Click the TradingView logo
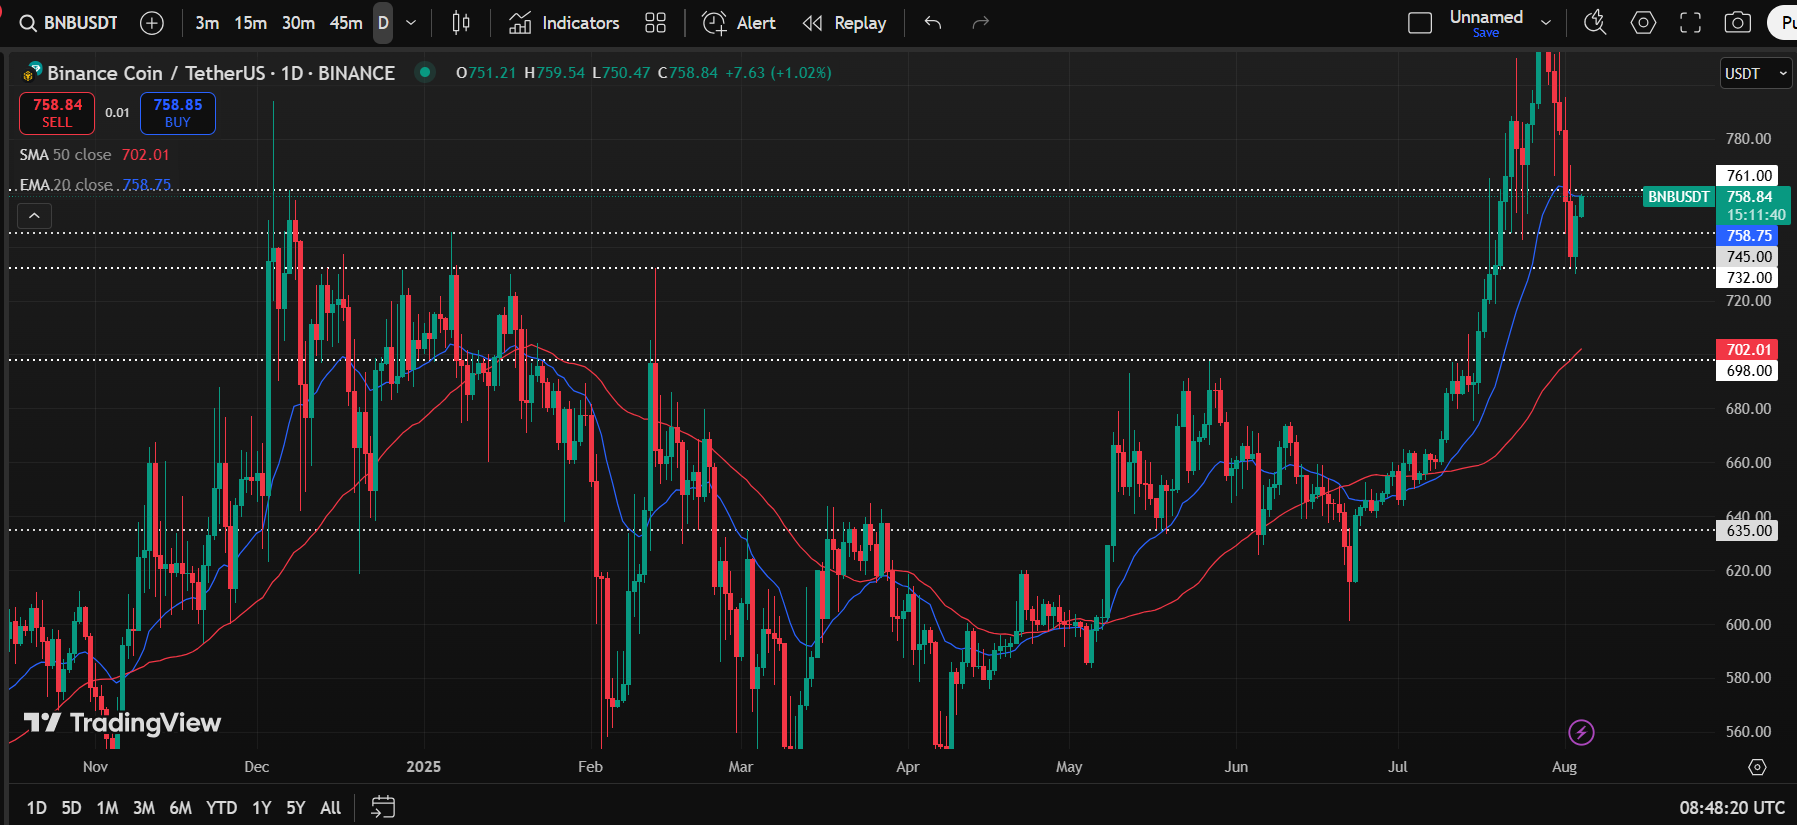Viewport: 1797px width, 825px height. (122, 722)
